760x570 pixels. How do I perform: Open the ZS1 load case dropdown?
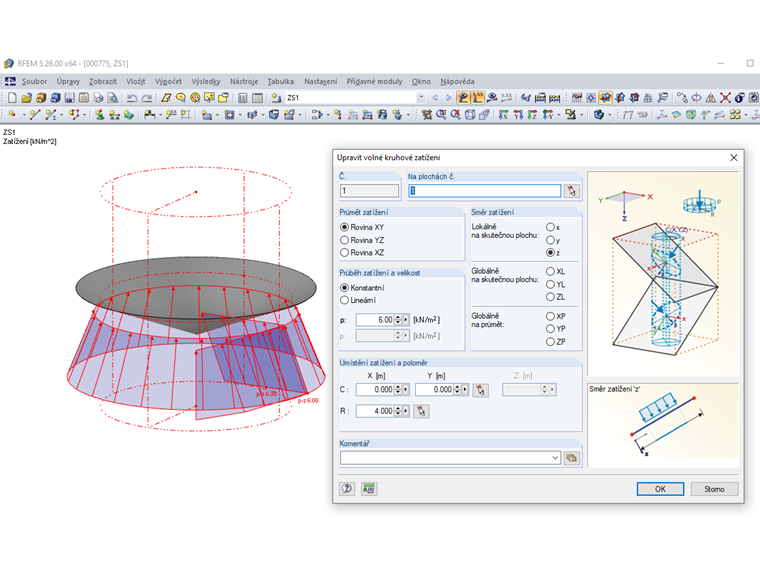click(421, 98)
